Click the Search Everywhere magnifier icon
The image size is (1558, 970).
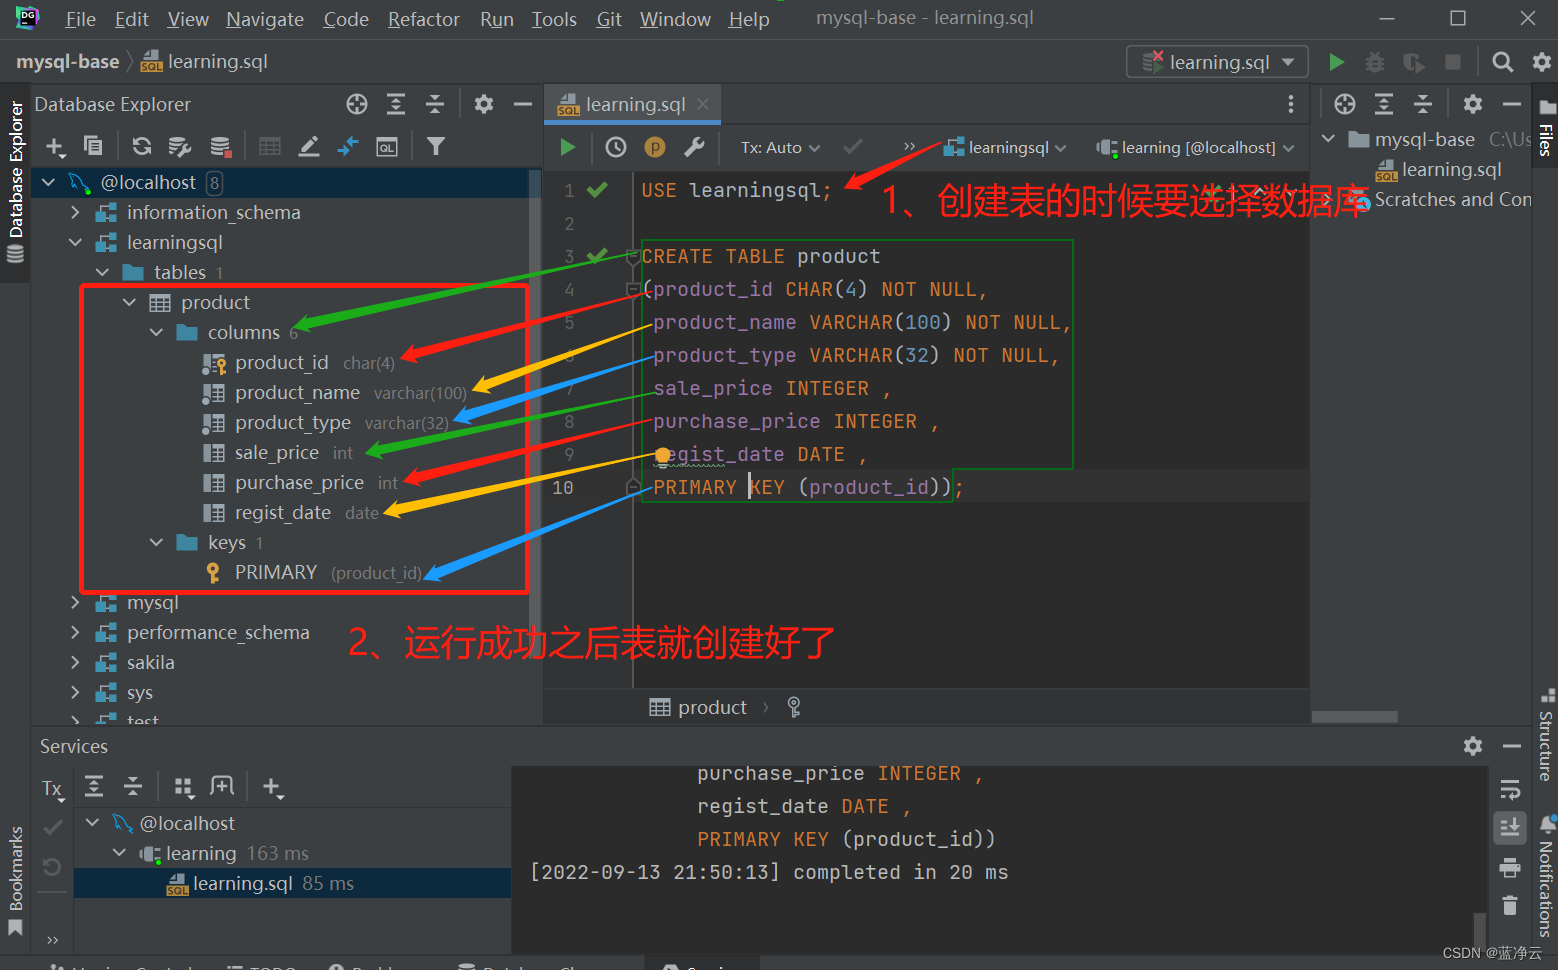coord(1502,62)
